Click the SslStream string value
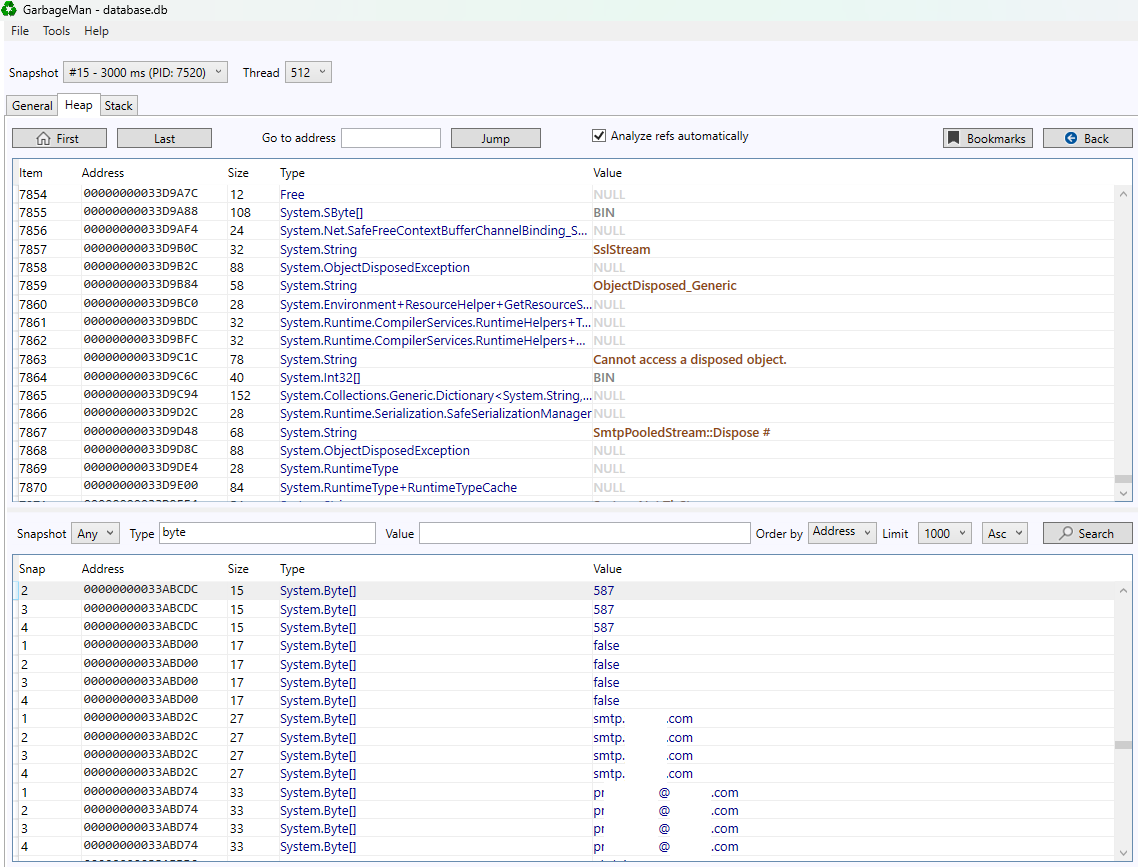Screen dimensions: 1138x867 621,250
